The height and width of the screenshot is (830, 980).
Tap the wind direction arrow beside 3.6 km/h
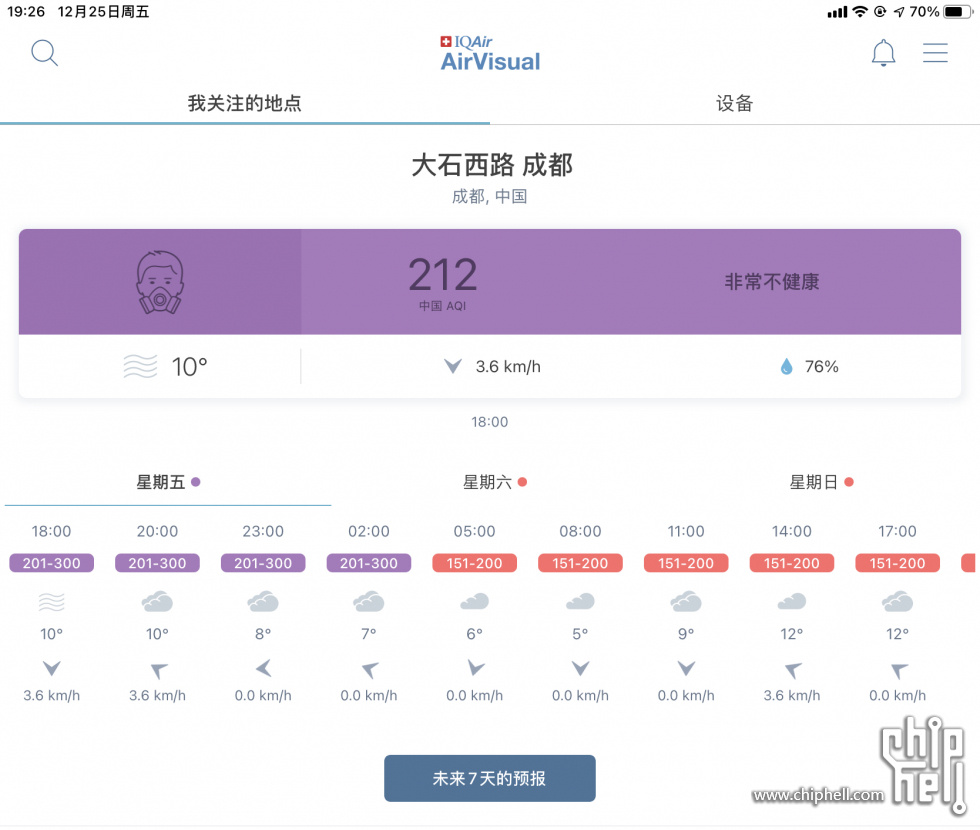pyautogui.click(x=453, y=366)
